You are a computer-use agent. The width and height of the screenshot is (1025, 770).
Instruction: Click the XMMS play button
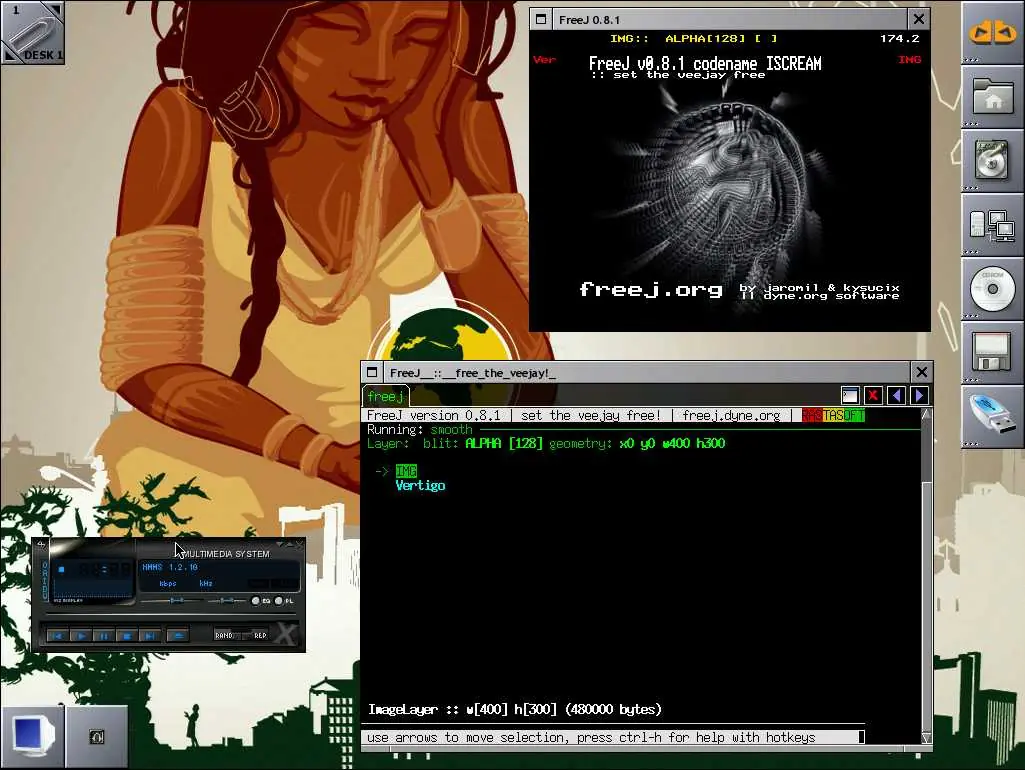(80, 635)
